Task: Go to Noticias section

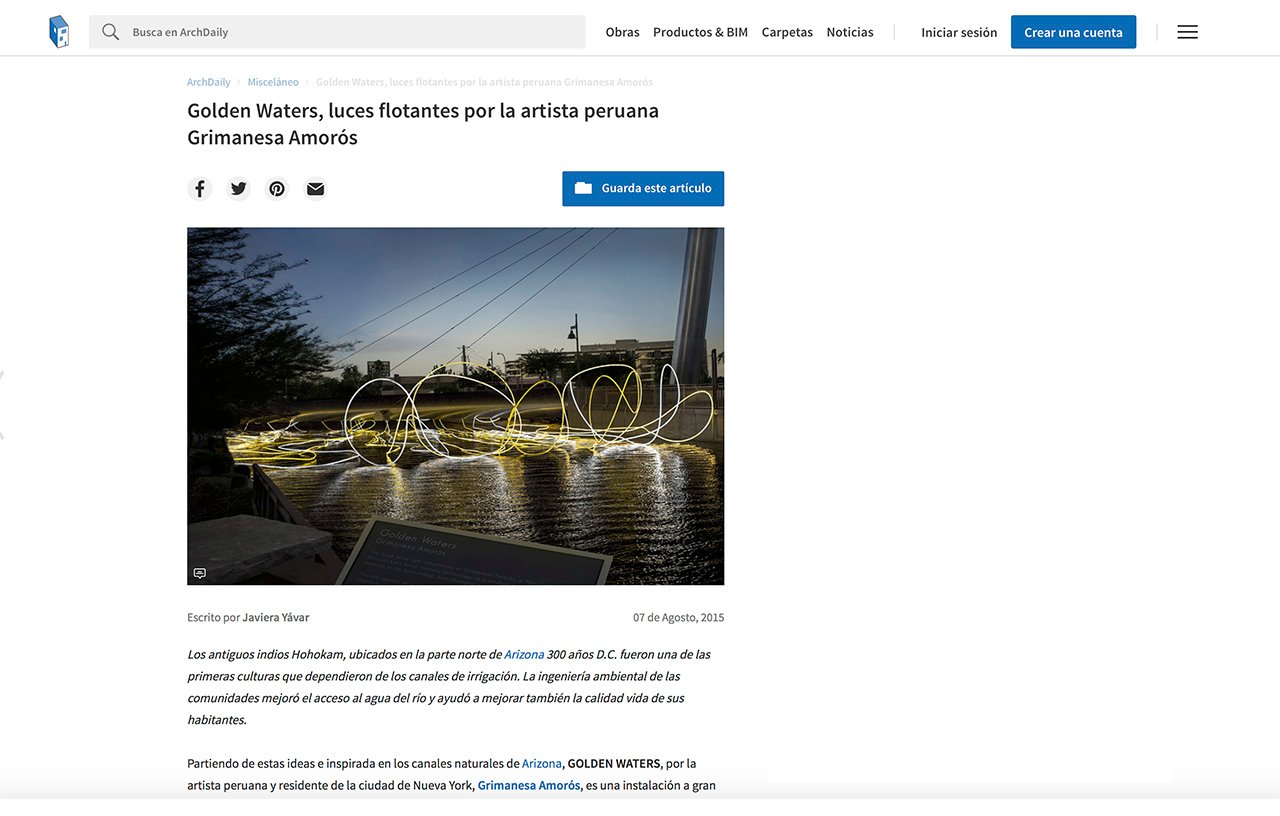Action: click(850, 32)
